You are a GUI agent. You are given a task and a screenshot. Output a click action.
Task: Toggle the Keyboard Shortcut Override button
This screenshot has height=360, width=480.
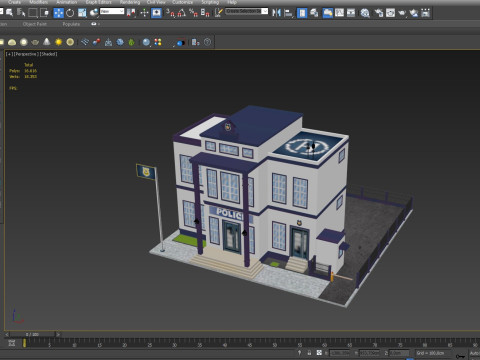pos(156,13)
